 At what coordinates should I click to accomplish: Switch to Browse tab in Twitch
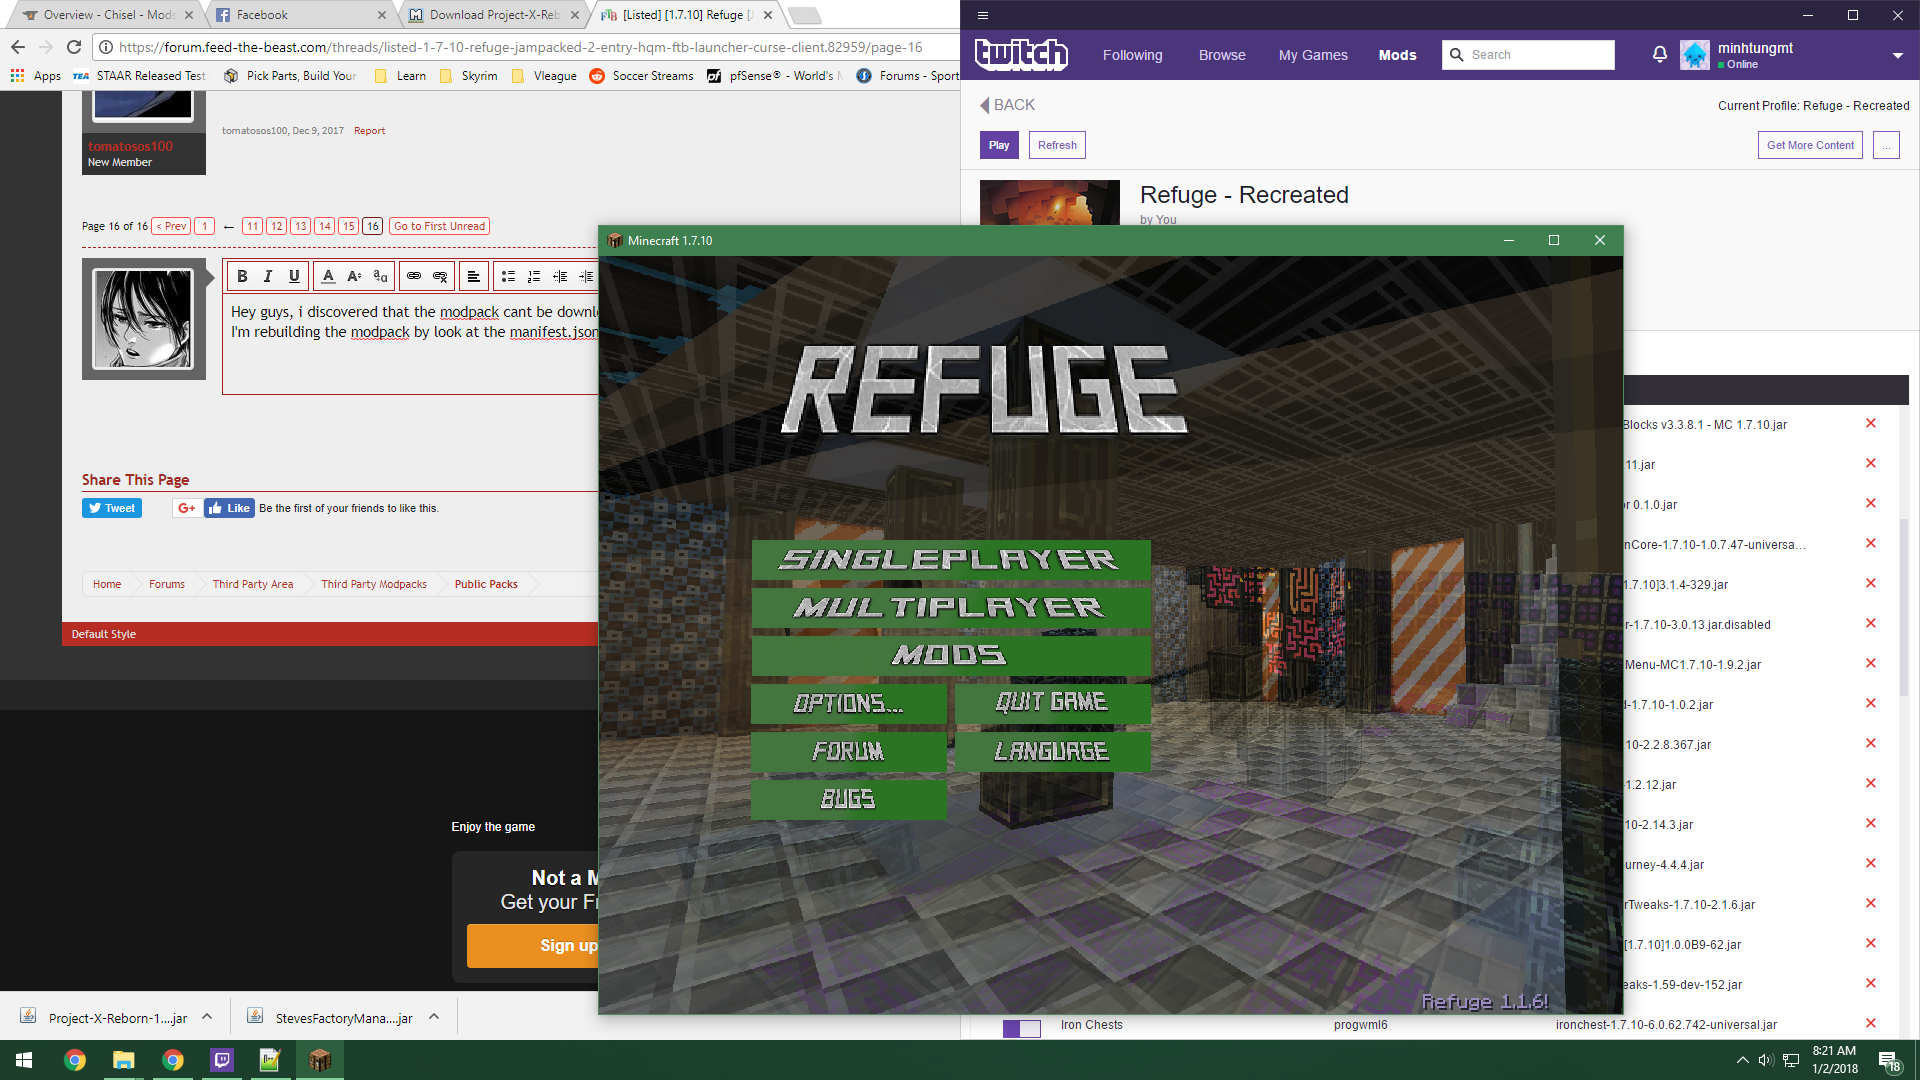coord(1222,55)
